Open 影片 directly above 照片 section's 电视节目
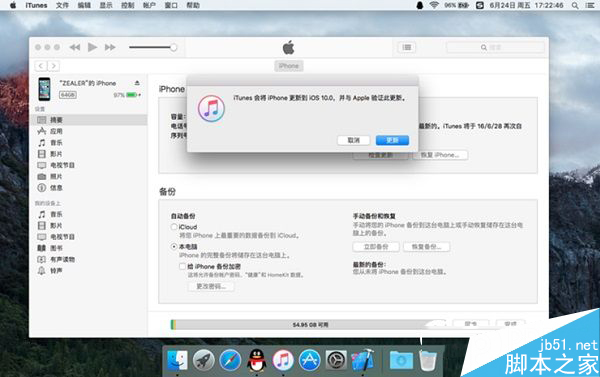Screen dimensions: 600x377 [88, 154]
